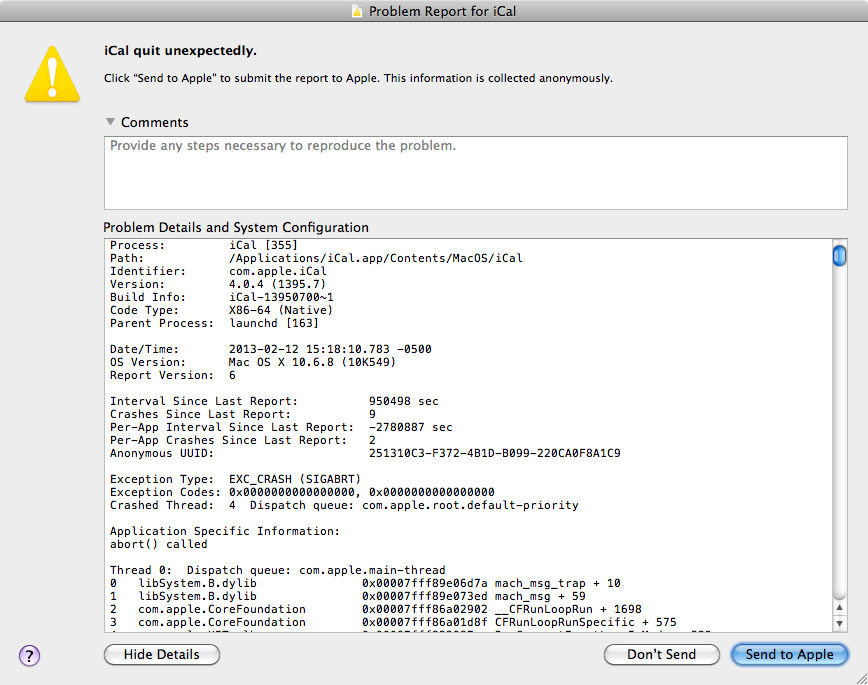The image size is (868, 685).
Task: Submit the report with Send to Apple
Action: 789,654
